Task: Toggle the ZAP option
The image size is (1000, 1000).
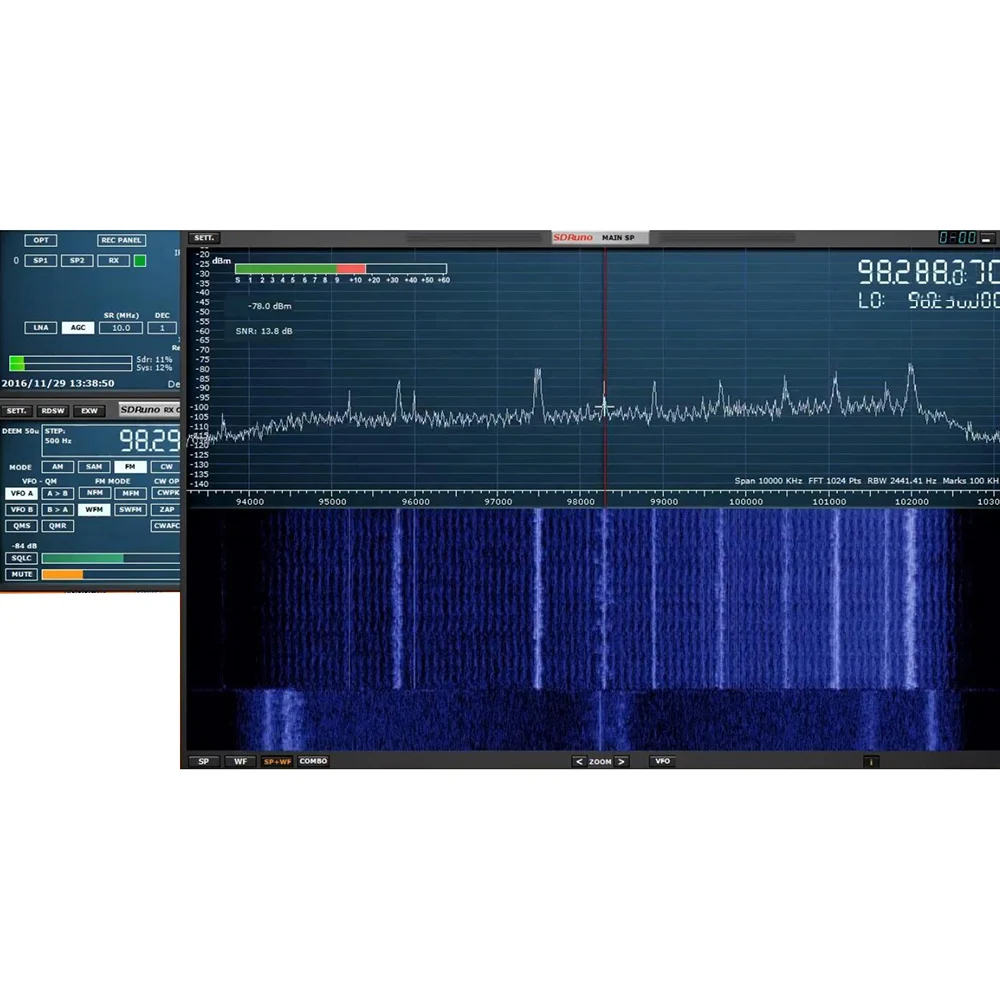Action: [166, 510]
